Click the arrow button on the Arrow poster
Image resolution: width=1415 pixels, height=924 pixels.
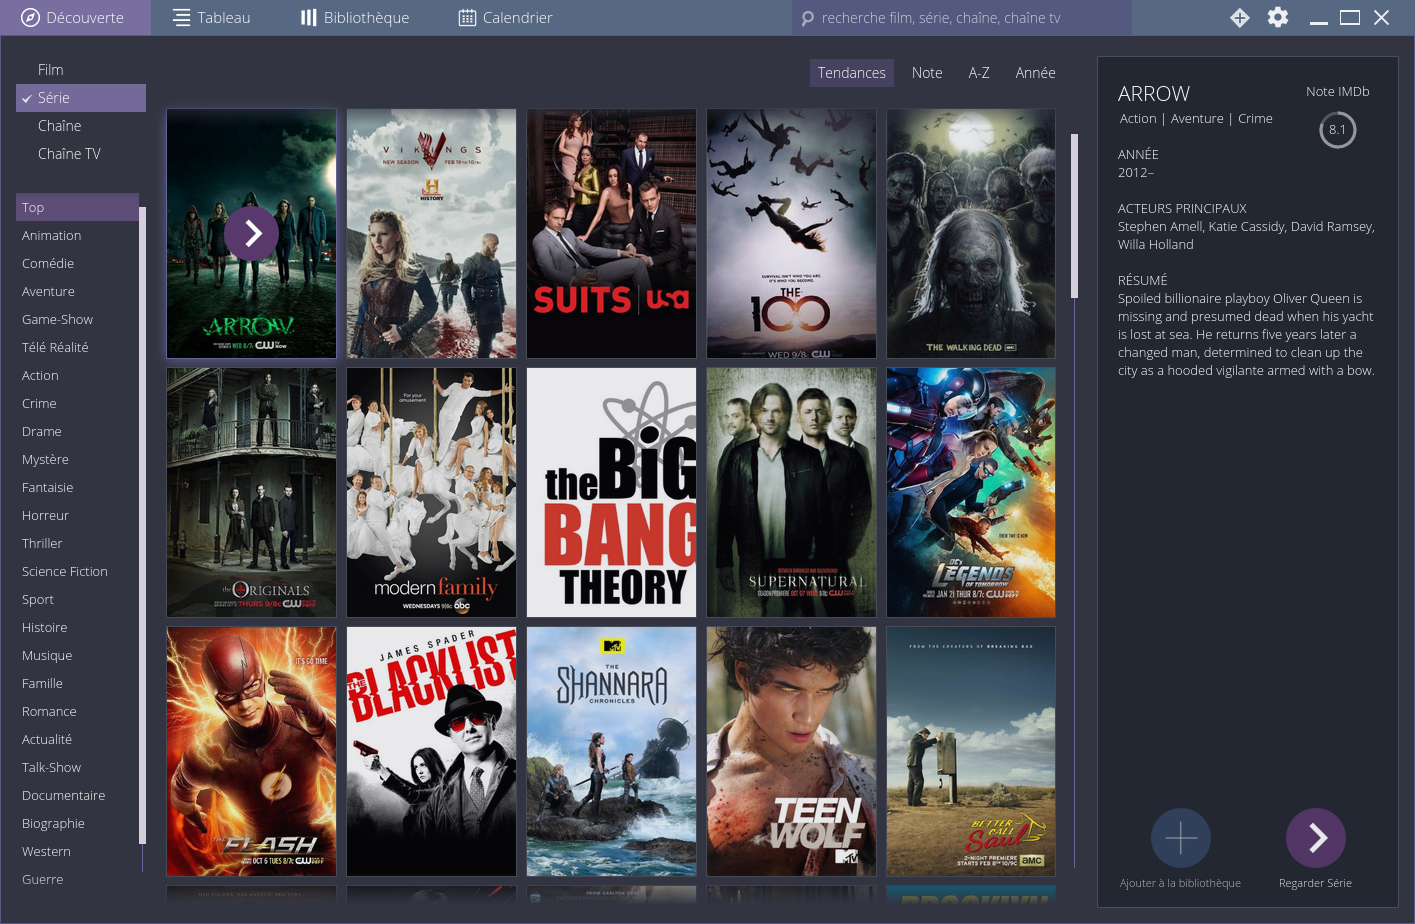251,233
